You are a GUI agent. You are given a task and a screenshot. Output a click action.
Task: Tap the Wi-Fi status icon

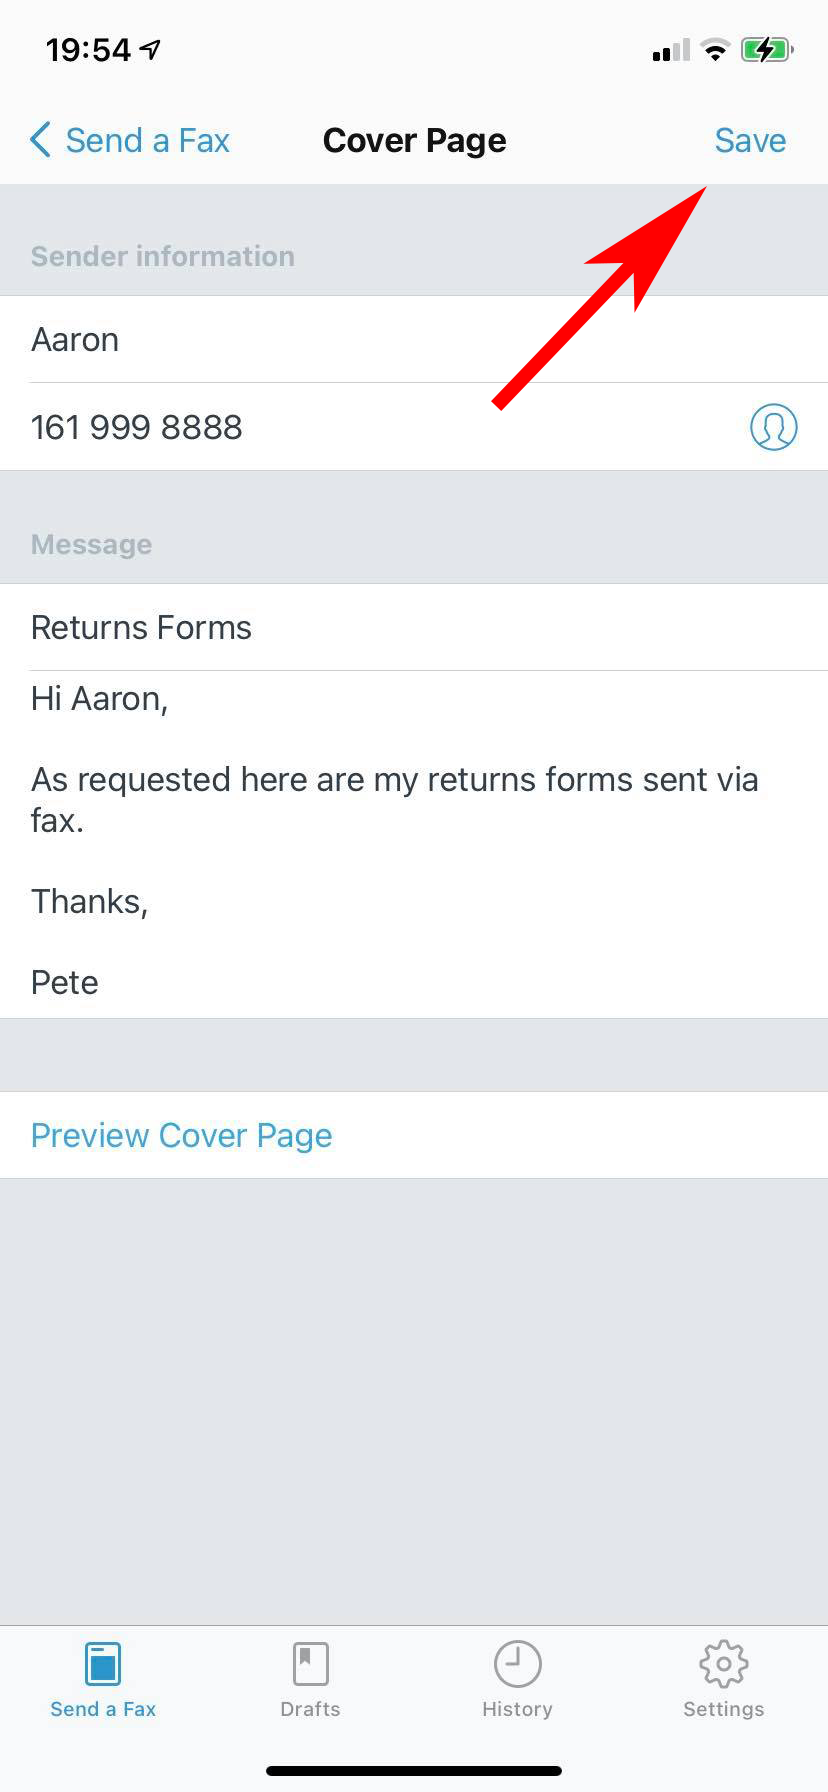click(715, 50)
